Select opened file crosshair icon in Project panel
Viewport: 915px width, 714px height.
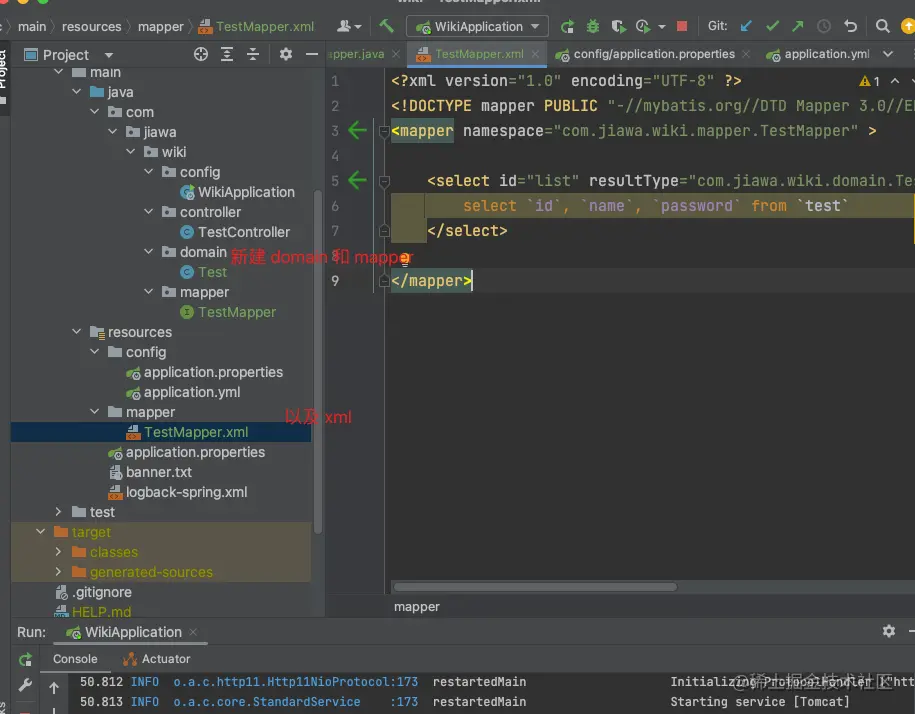click(201, 55)
